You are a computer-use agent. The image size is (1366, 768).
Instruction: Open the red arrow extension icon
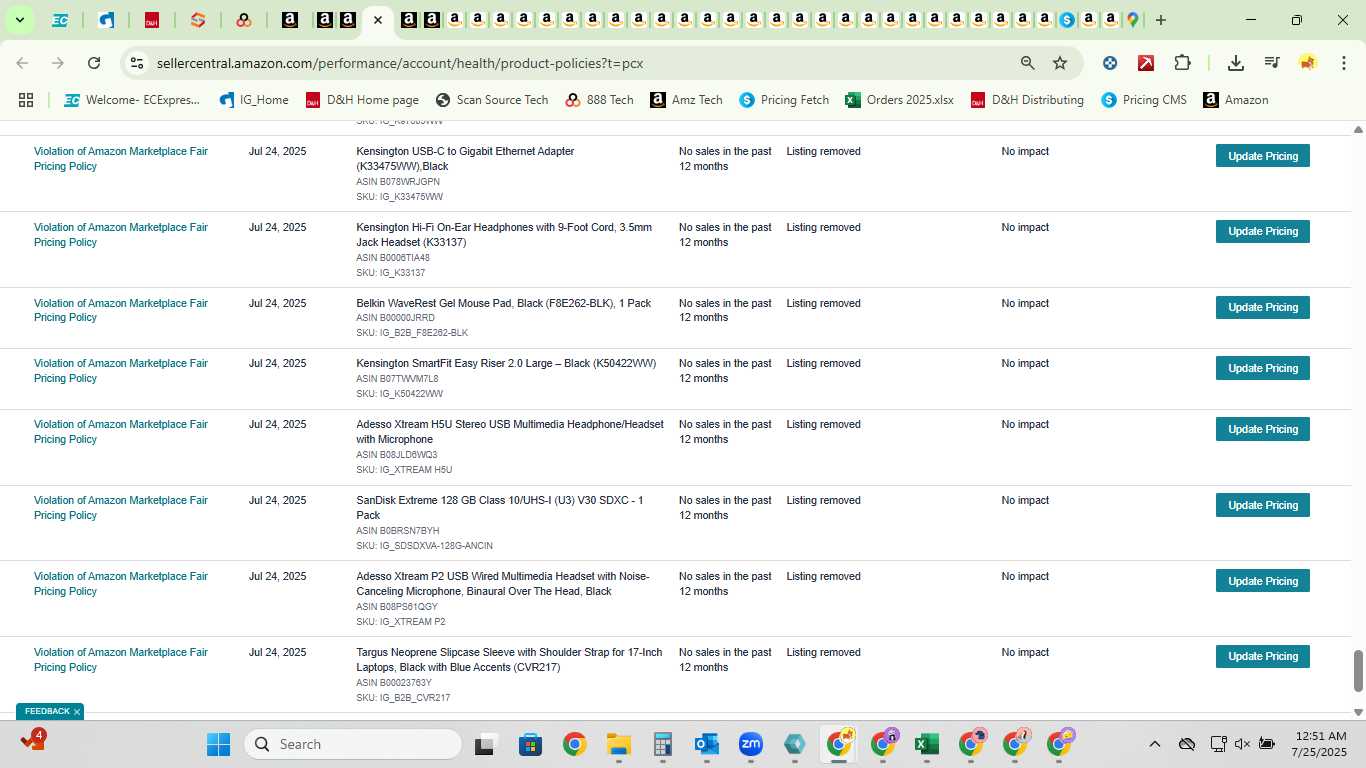[1146, 63]
